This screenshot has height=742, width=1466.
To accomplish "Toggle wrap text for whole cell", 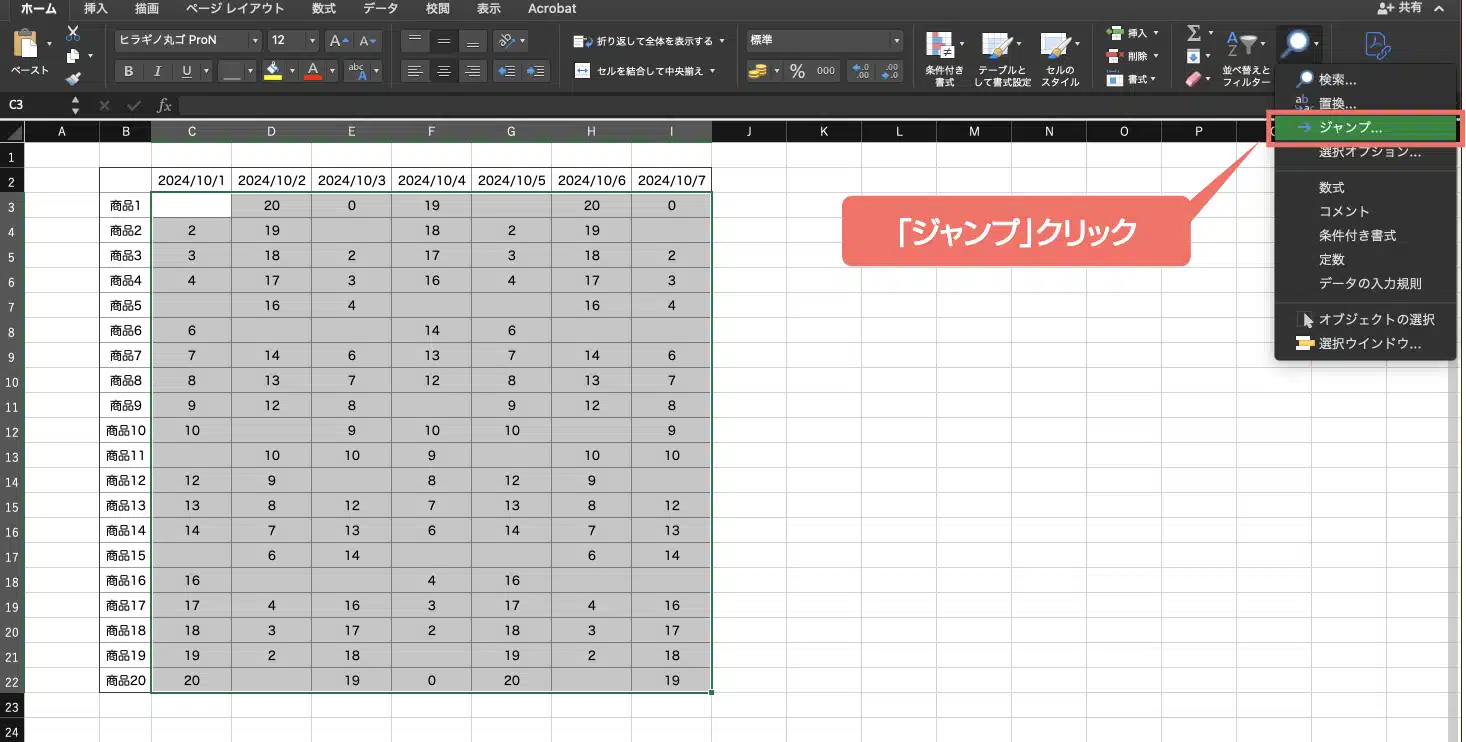I will 648,41.
